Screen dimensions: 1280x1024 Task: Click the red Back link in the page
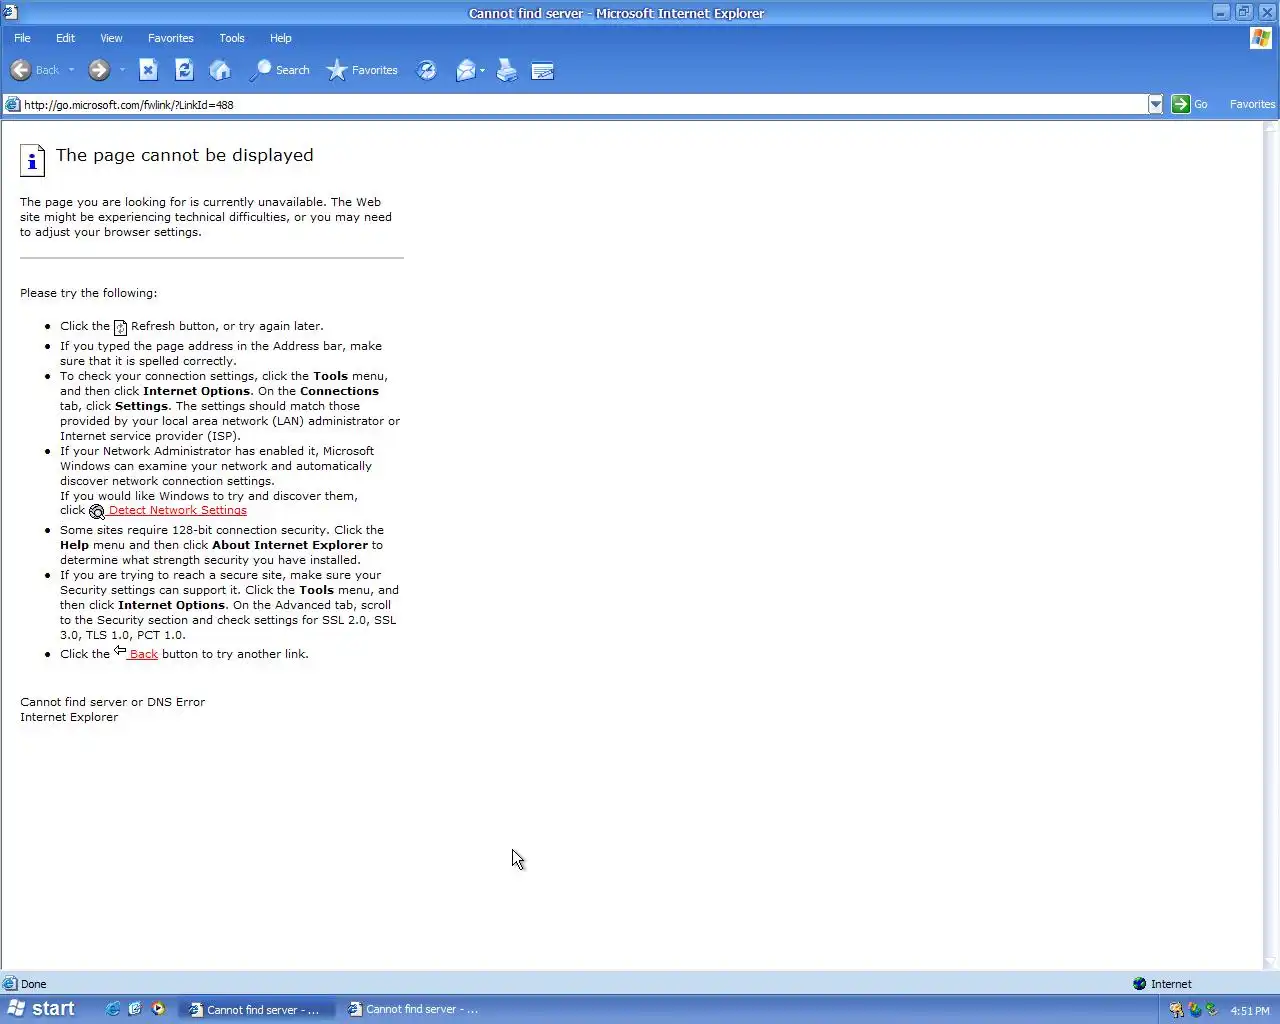pos(143,654)
